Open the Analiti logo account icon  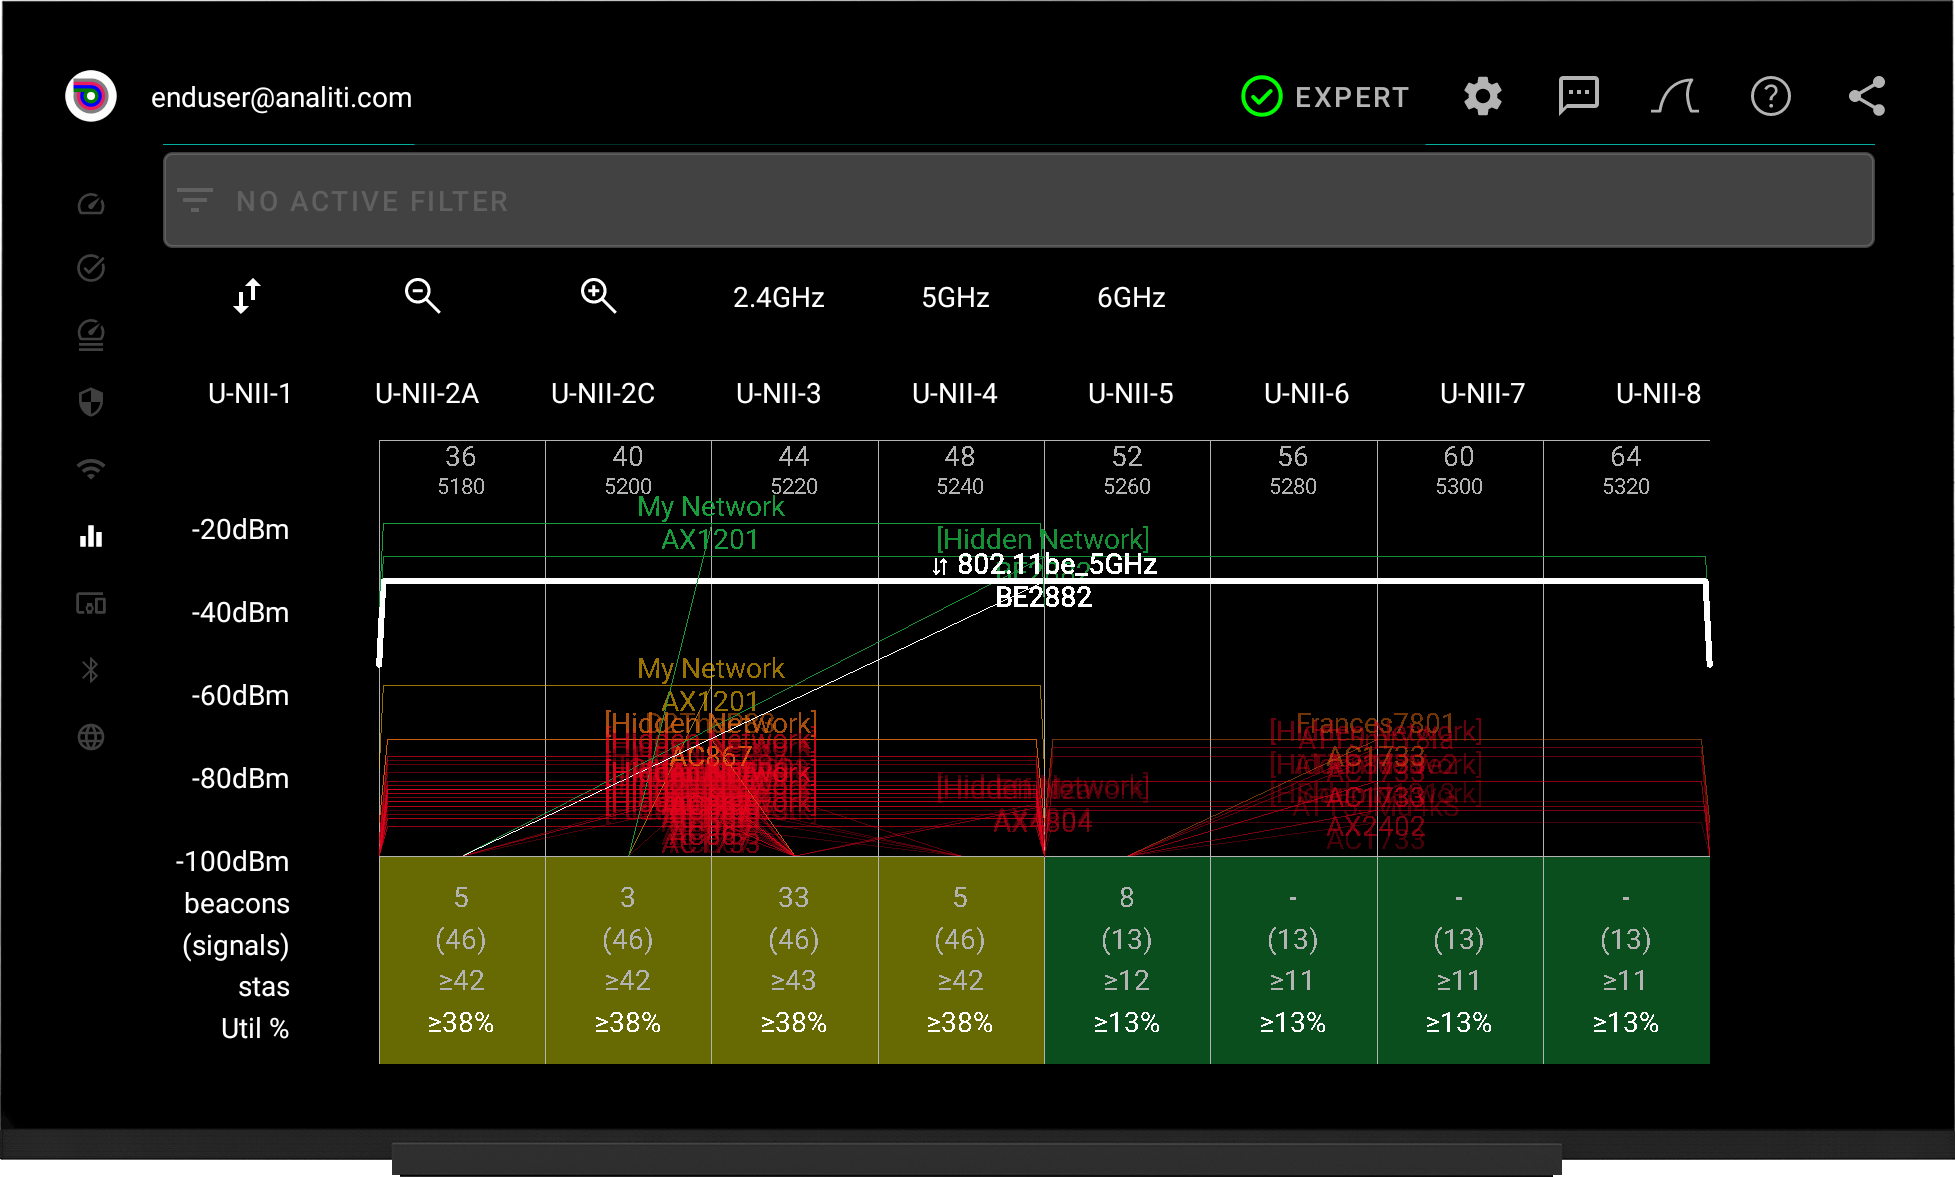[x=91, y=97]
